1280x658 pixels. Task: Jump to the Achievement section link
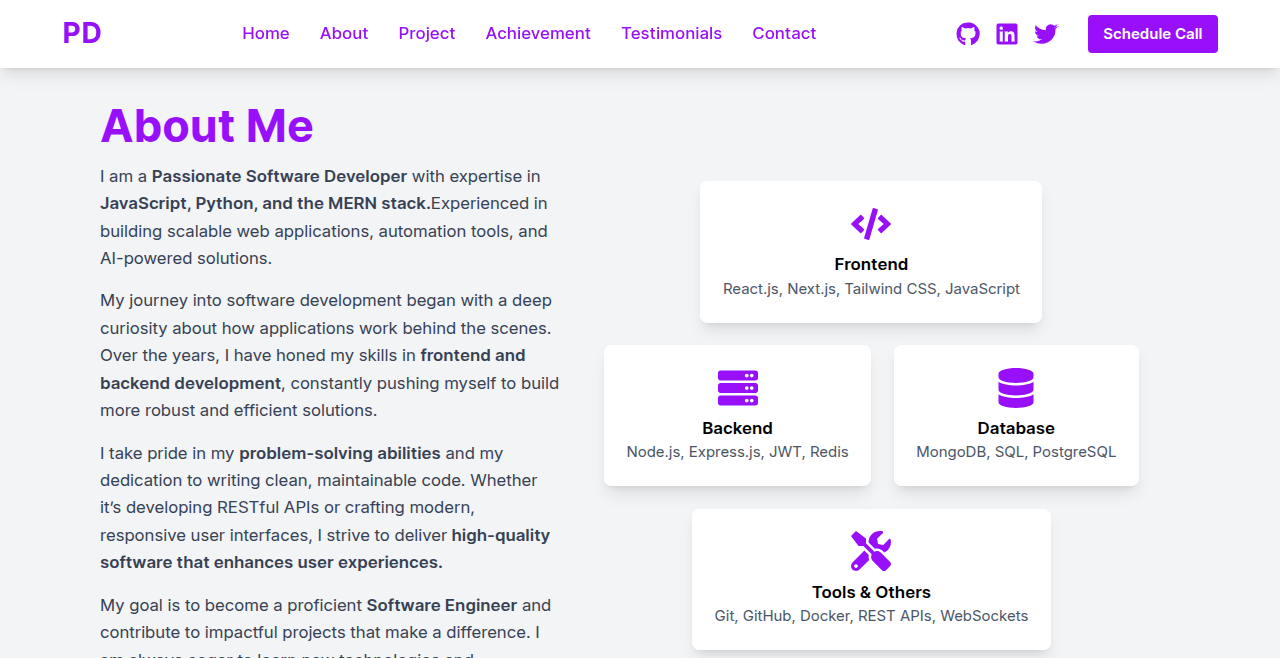click(538, 33)
